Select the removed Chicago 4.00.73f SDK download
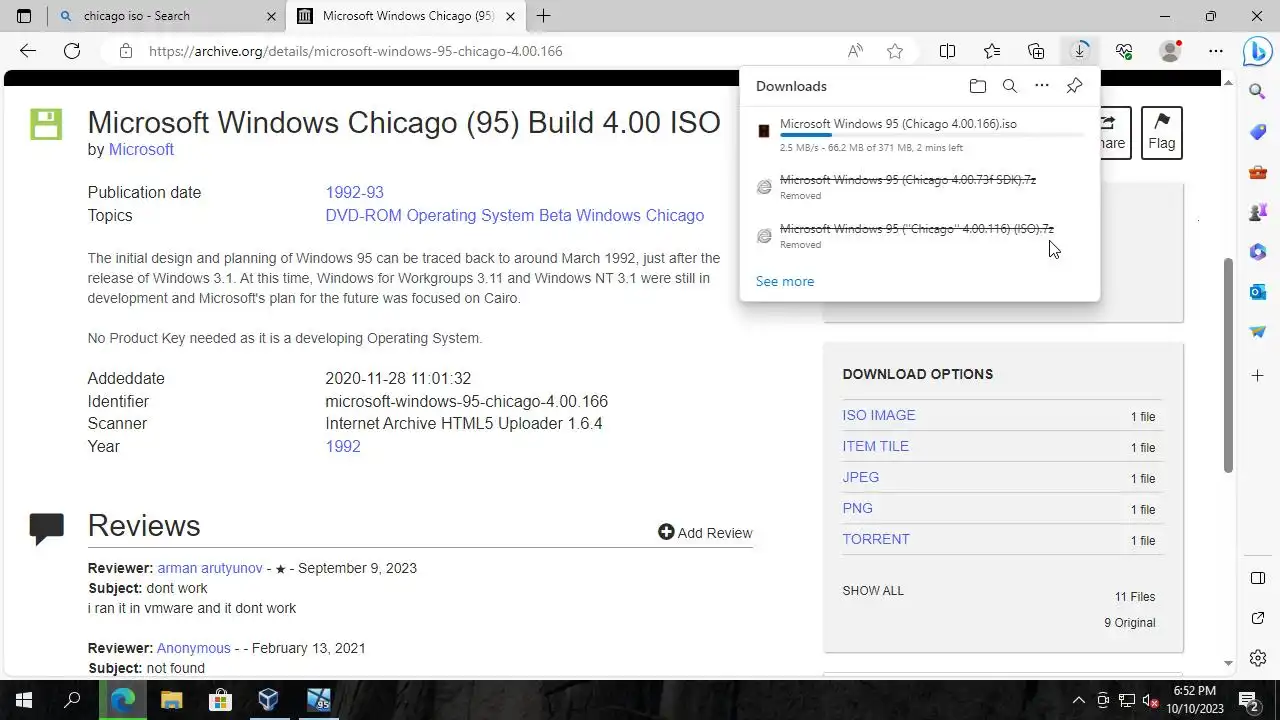 (x=908, y=180)
